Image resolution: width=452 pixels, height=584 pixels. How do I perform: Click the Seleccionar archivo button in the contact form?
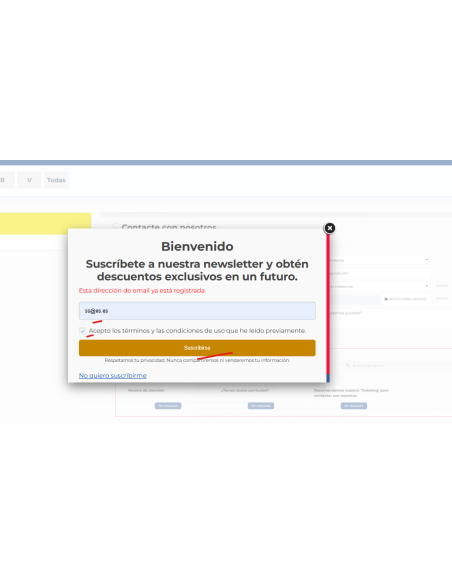click(406, 299)
